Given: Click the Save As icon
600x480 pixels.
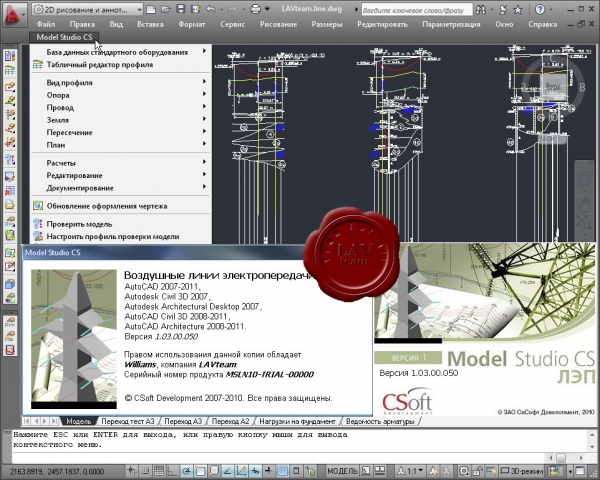Looking at the screenshot, I should tap(196, 9).
